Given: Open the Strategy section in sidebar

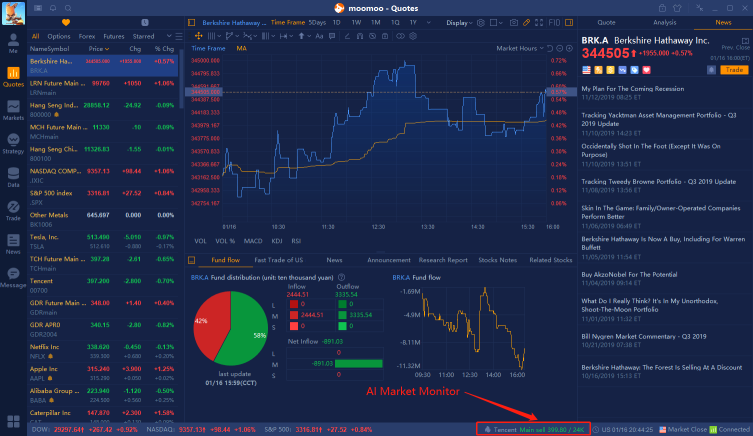Looking at the screenshot, I should pyautogui.click(x=13, y=144).
